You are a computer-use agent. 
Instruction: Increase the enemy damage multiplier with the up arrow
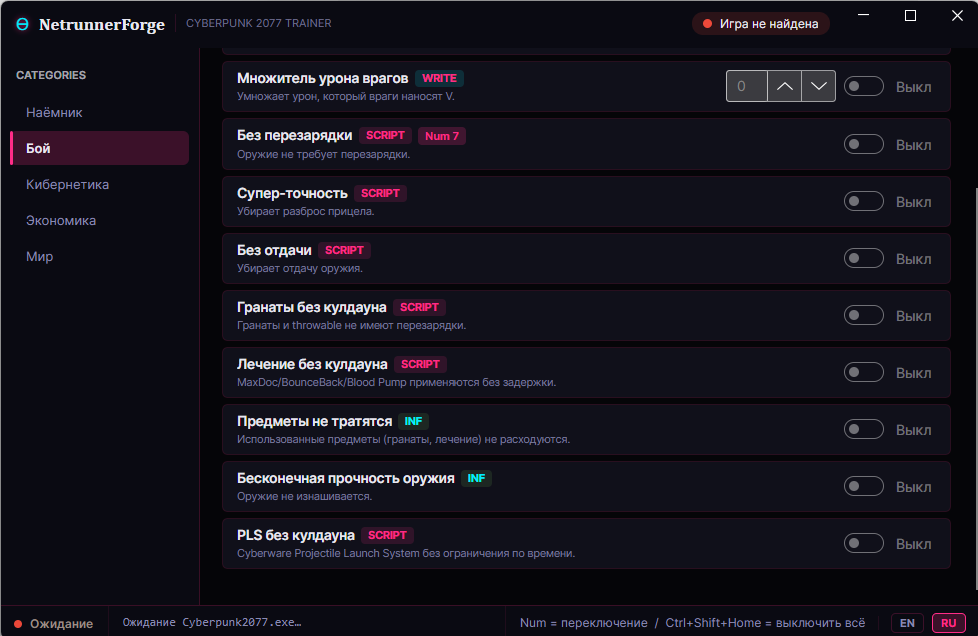(x=785, y=86)
